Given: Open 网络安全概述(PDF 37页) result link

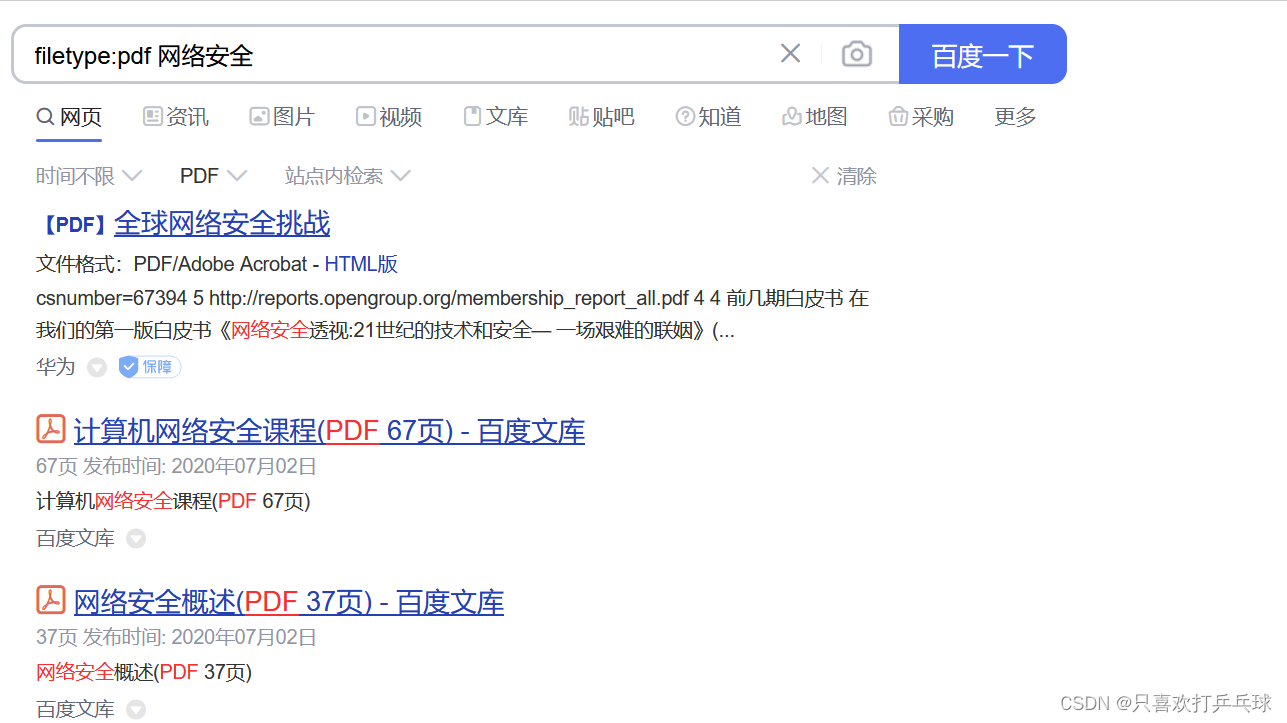Looking at the screenshot, I should pos(289,602).
